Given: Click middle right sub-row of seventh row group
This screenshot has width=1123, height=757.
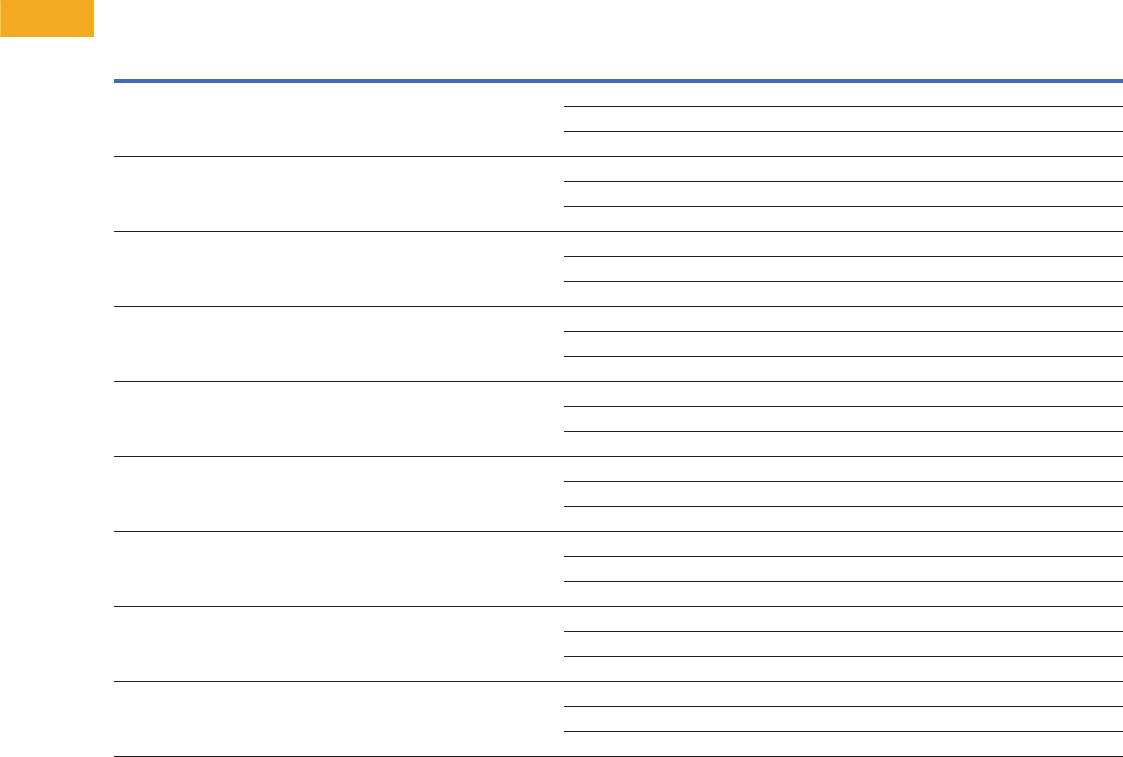Looking at the screenshot, I should click(x=842, y=569).
